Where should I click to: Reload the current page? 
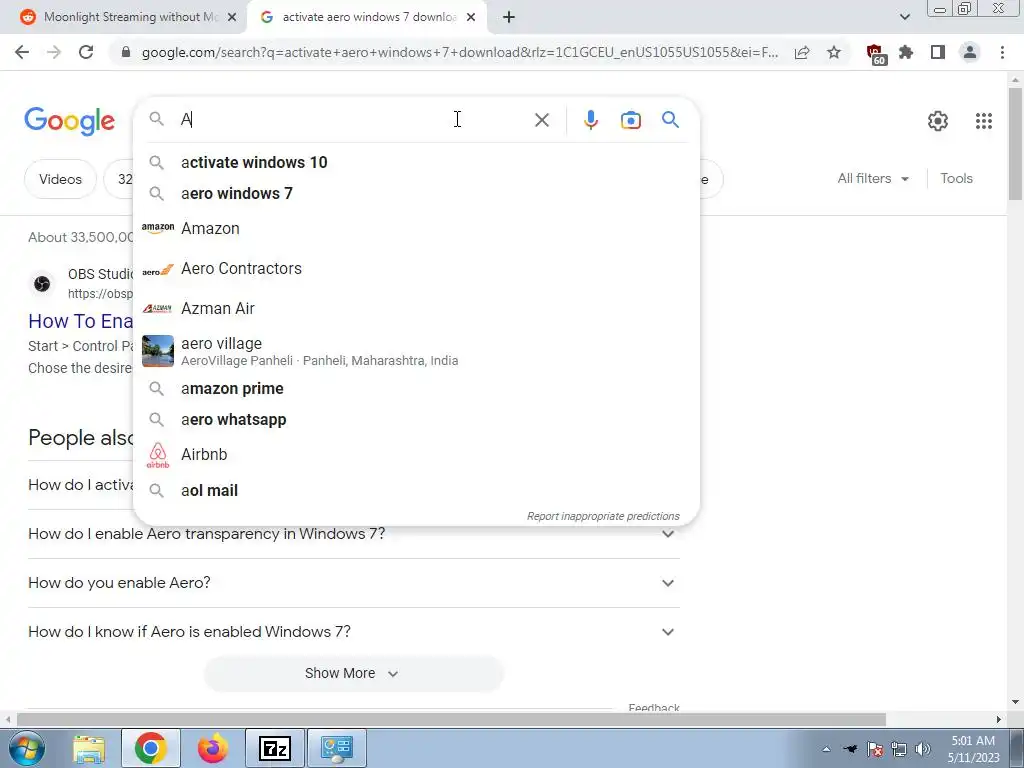pos(86,52)
